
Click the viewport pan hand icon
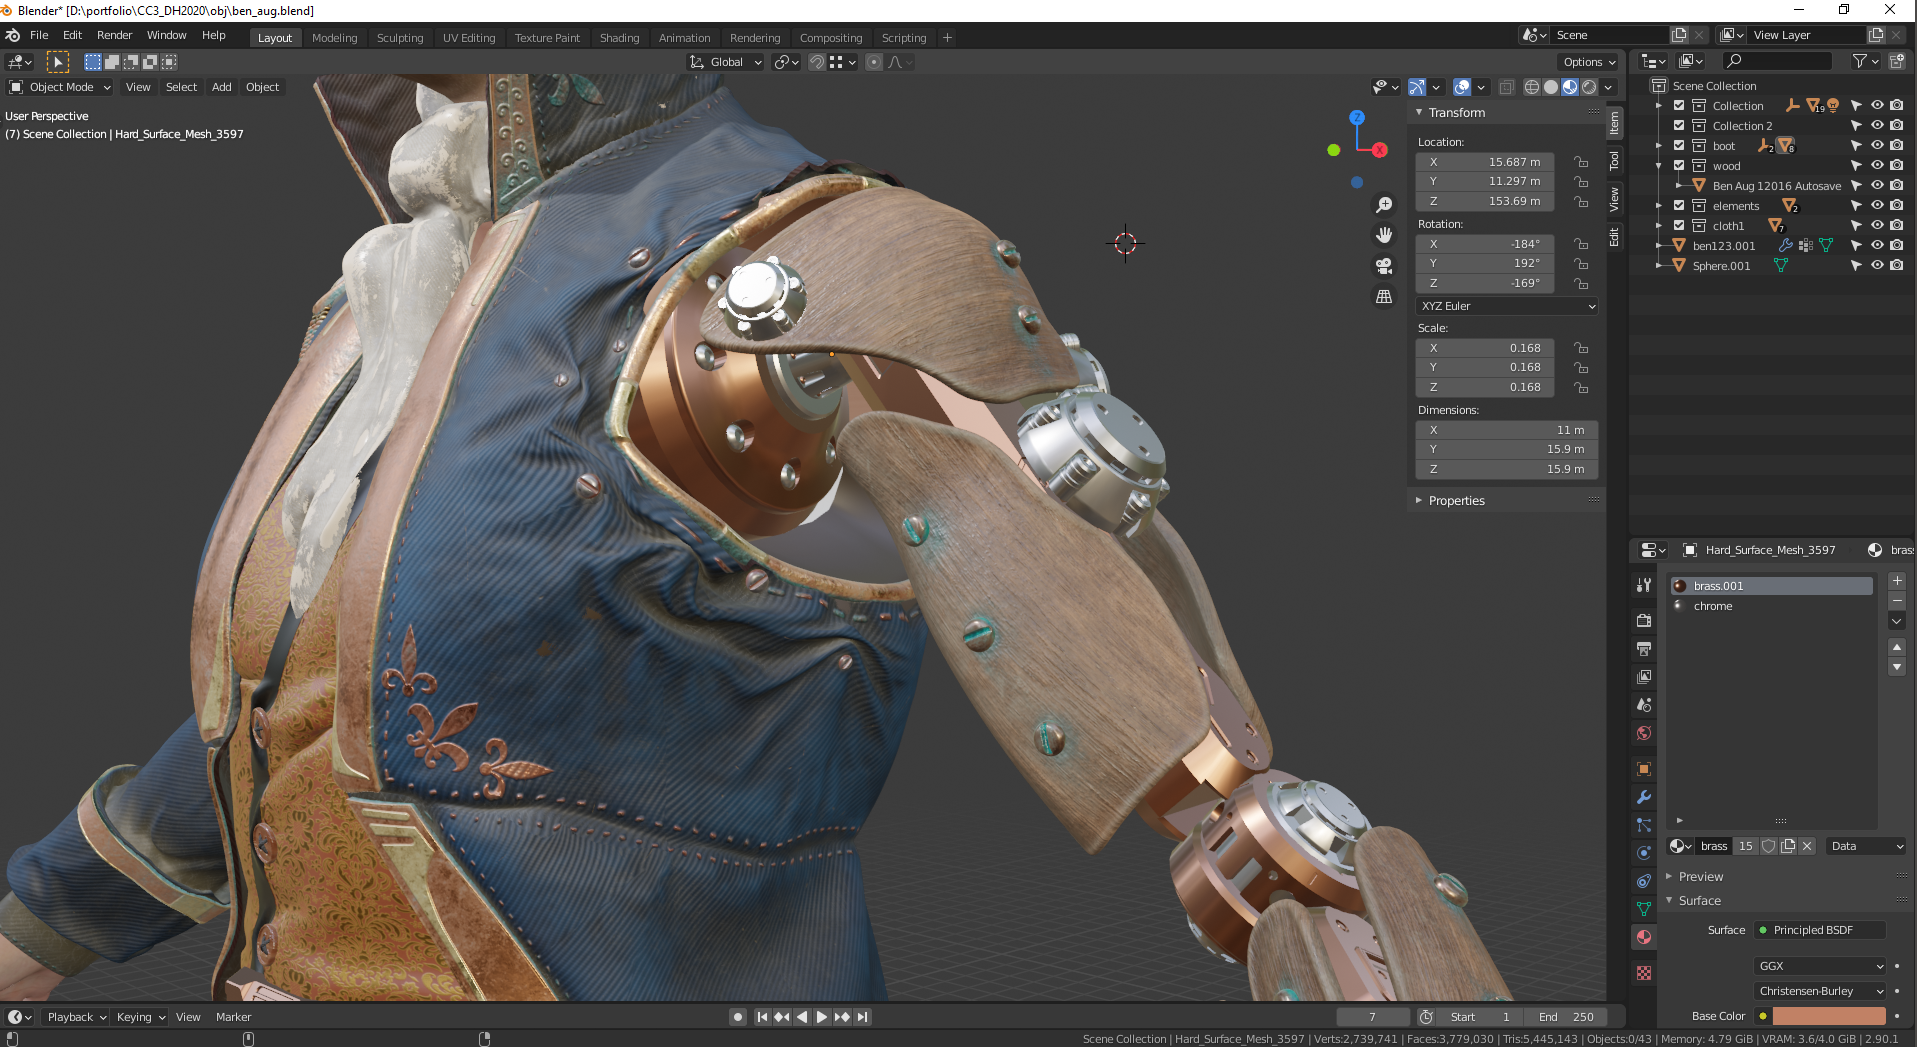click(x=1384, y=235)
